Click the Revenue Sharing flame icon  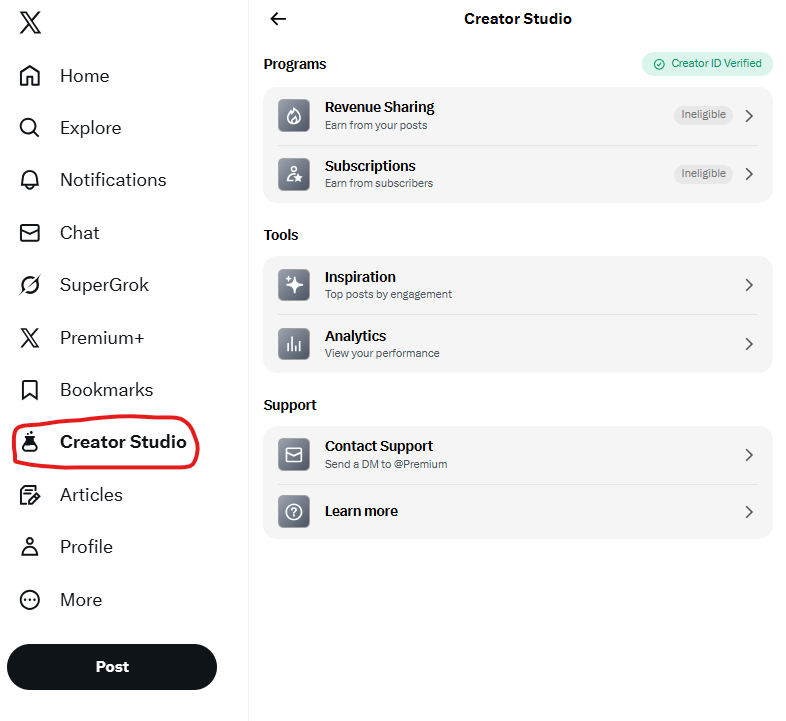click(294, 116)
